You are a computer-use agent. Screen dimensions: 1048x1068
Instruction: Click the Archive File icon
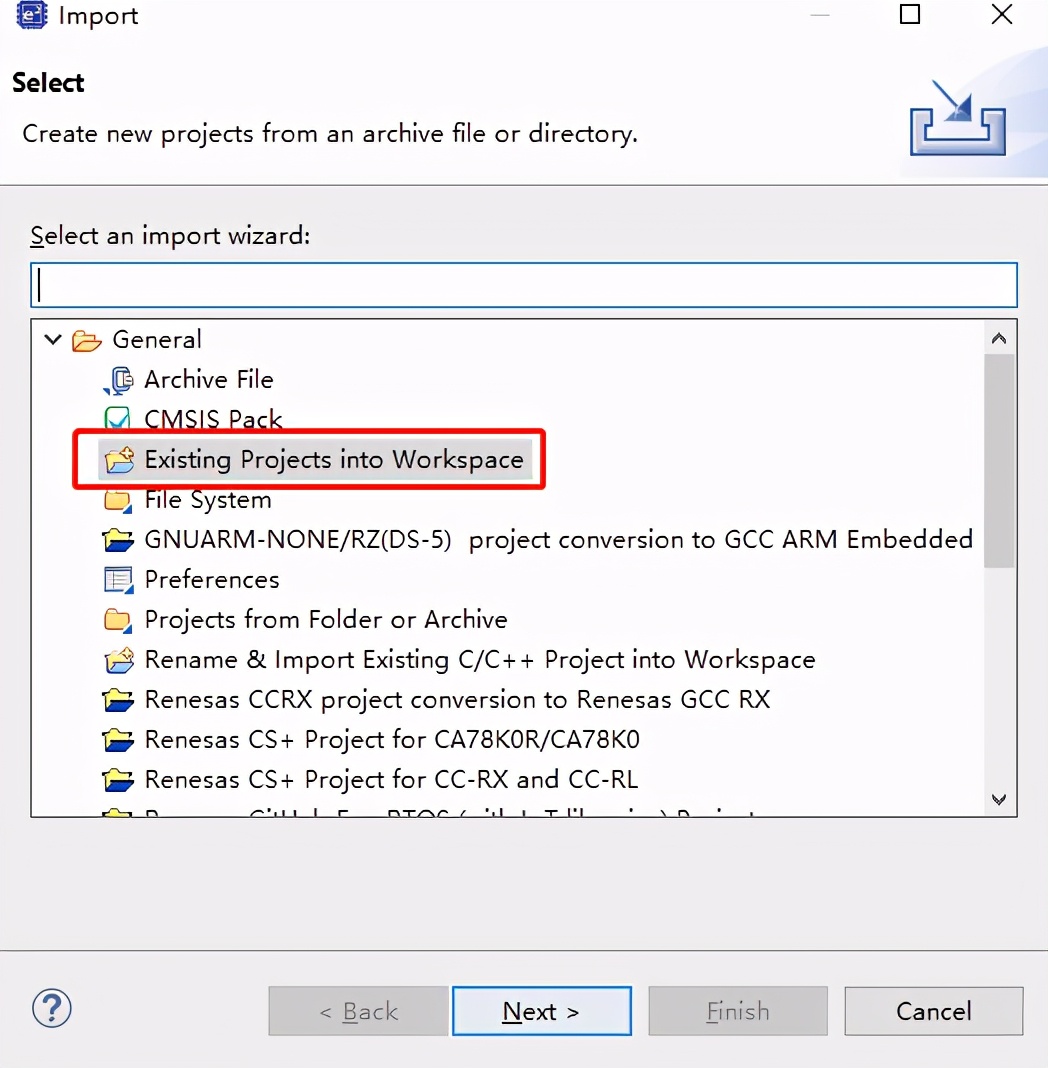[x=118, y=380]
